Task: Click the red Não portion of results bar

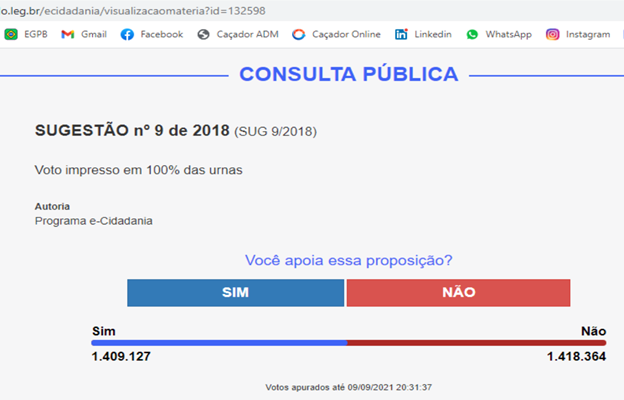Action: click(x=476, y=343)
